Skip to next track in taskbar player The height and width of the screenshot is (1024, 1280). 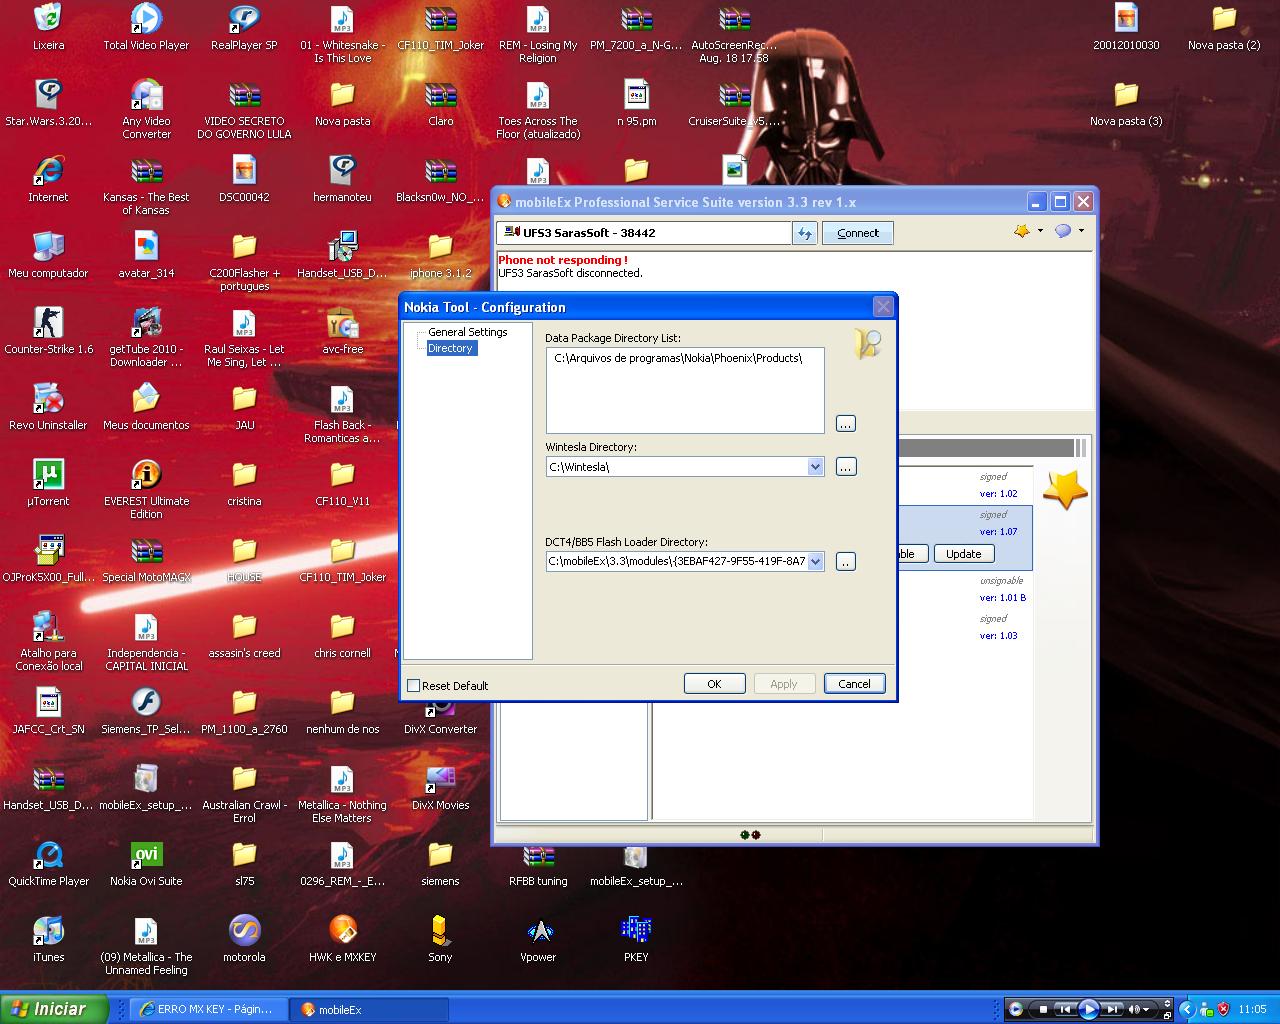click(1112, 1009)
